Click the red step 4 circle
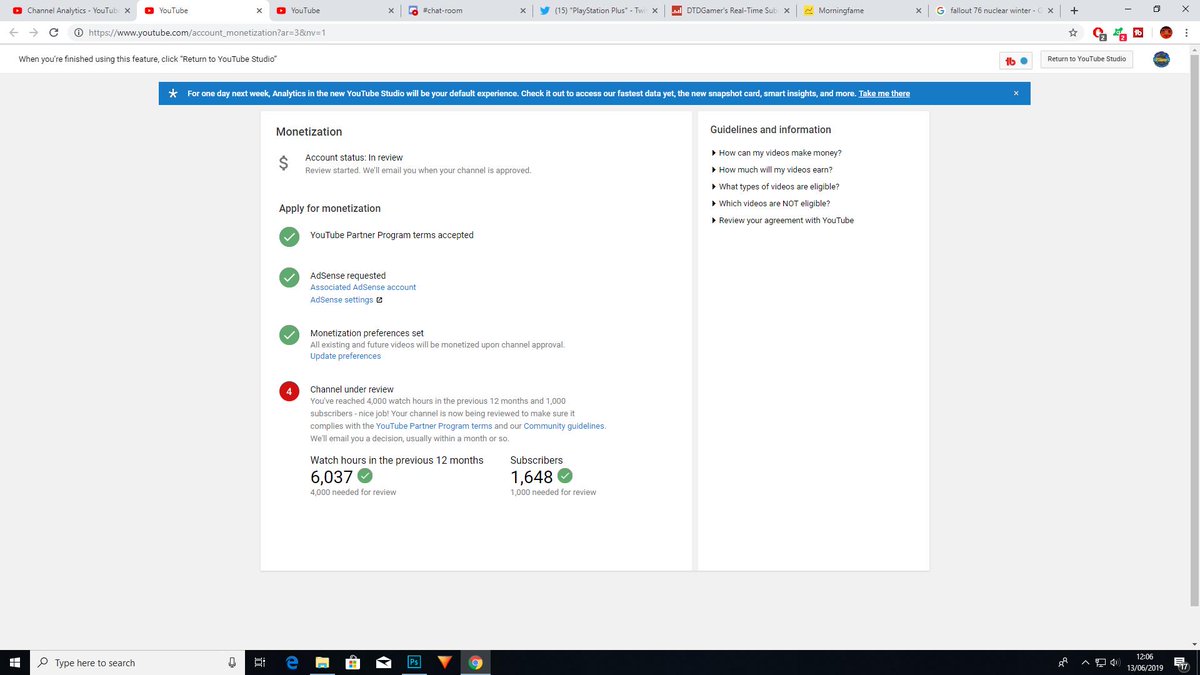Viewport: 1200px width, 675px height. click(x=289, y=391)
